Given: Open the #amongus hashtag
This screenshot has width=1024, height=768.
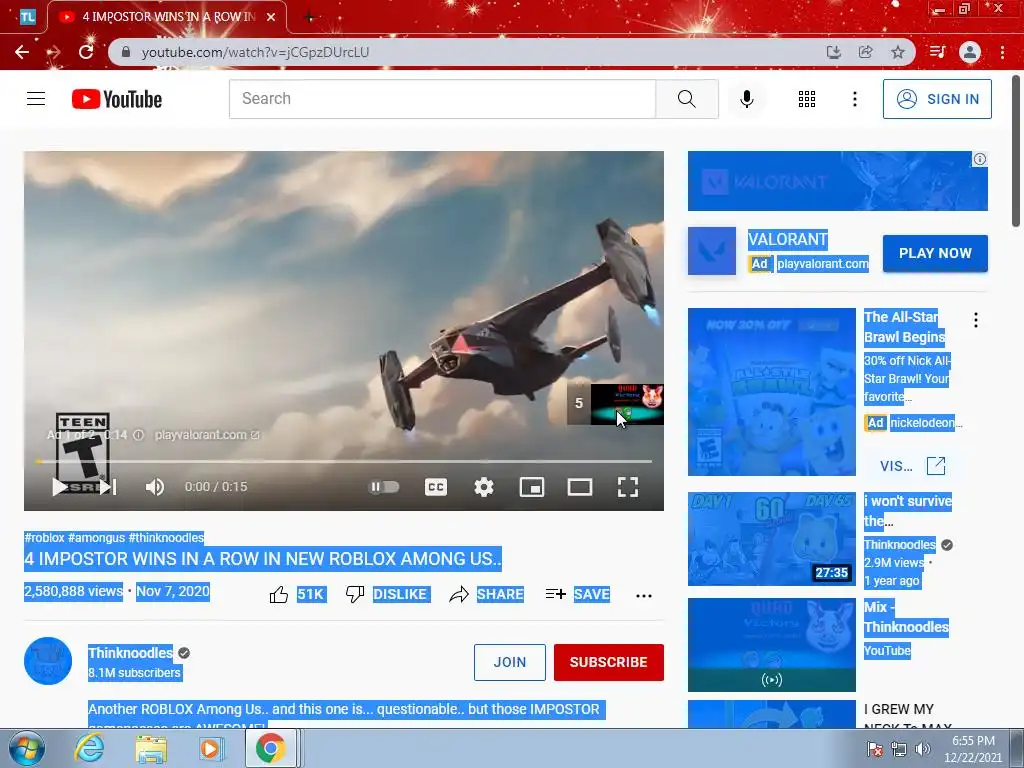Looking at the screenshot, I should pyautogui.click(x=97, y=537).
